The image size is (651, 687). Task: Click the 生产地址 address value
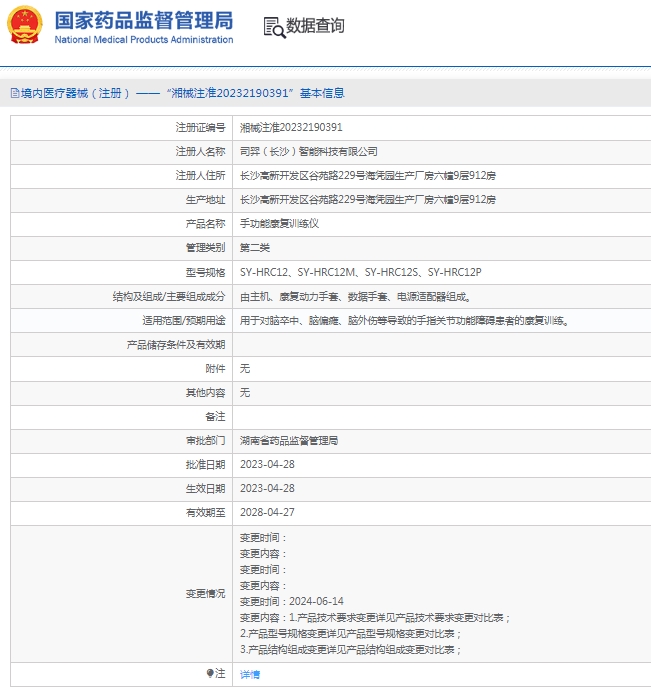pos(368,200)
